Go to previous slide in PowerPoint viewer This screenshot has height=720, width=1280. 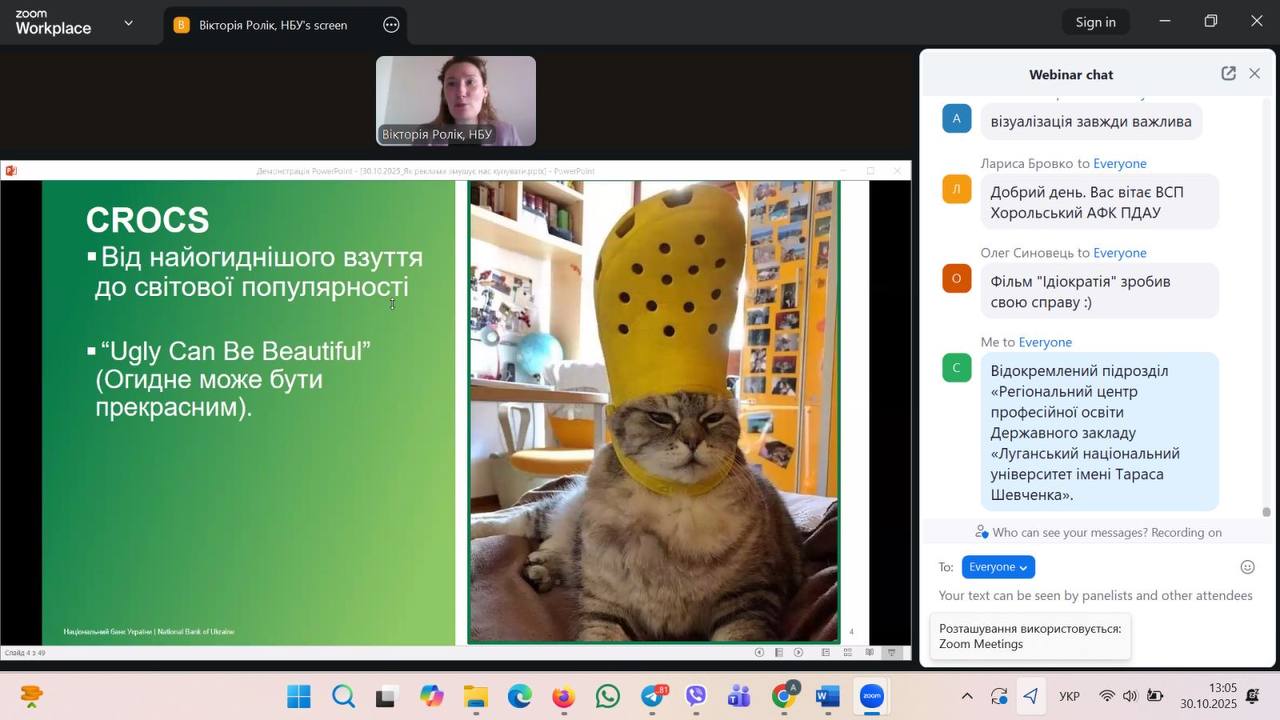coord(759,653)
